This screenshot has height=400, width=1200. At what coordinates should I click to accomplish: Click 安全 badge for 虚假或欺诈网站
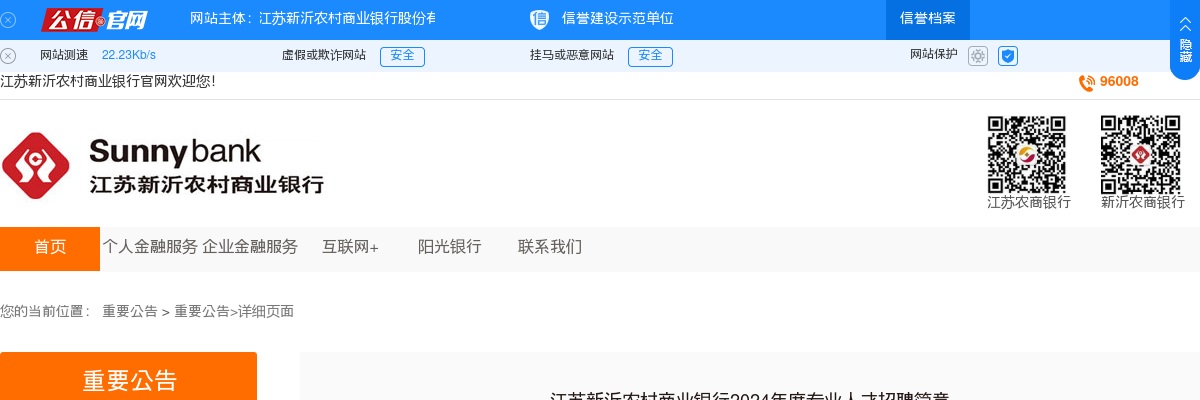[402, 56]
